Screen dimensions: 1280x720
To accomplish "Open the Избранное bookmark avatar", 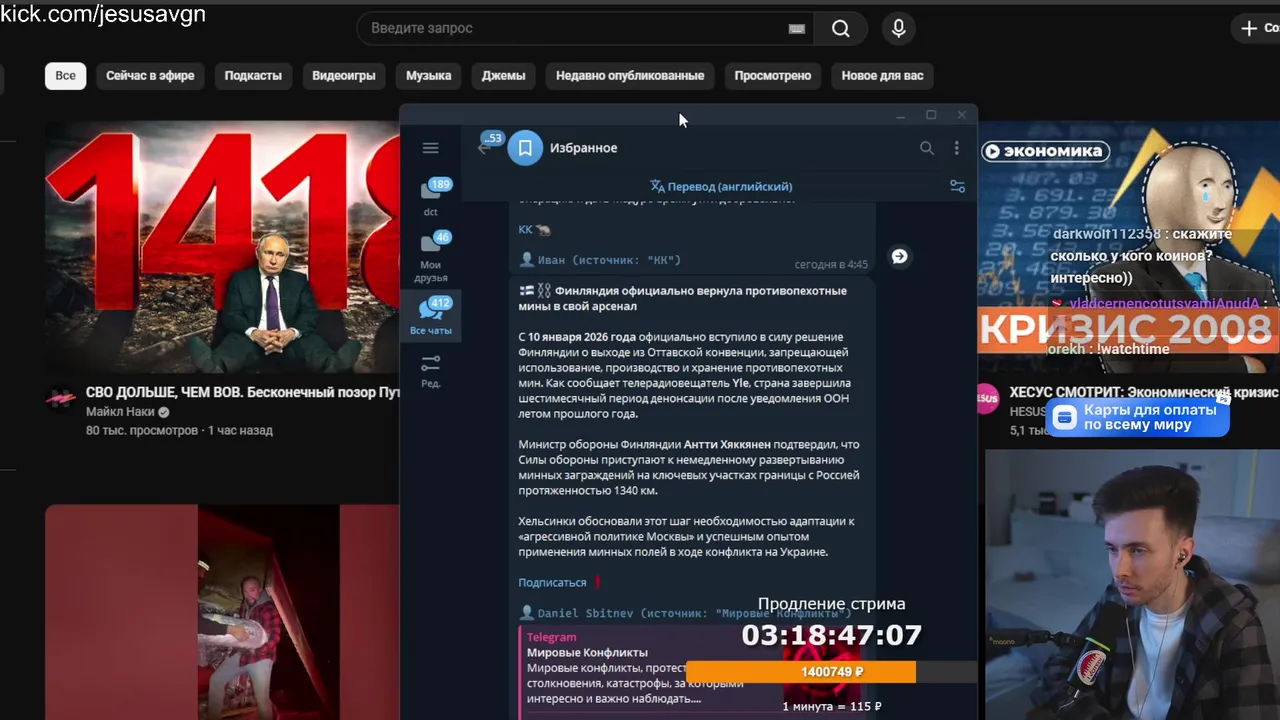I will (x=525, y=148).
